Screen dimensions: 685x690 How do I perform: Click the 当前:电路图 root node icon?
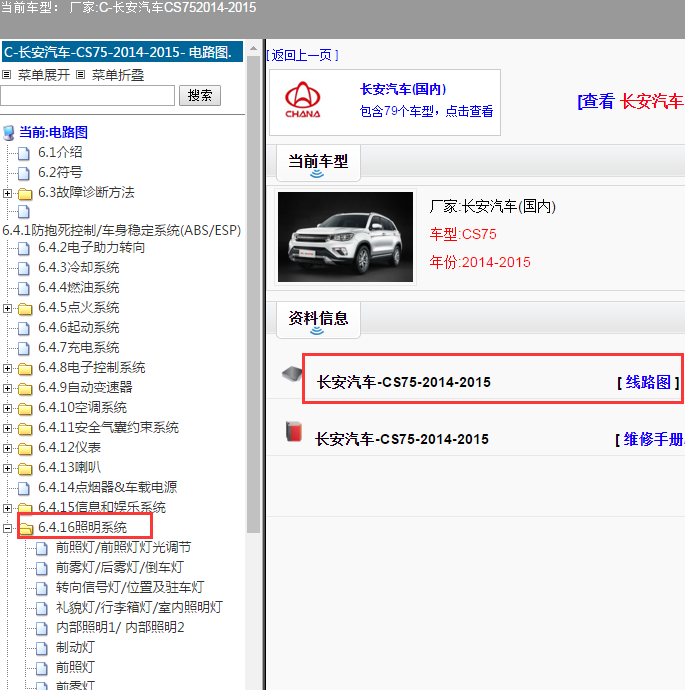[x=8, y=132]
